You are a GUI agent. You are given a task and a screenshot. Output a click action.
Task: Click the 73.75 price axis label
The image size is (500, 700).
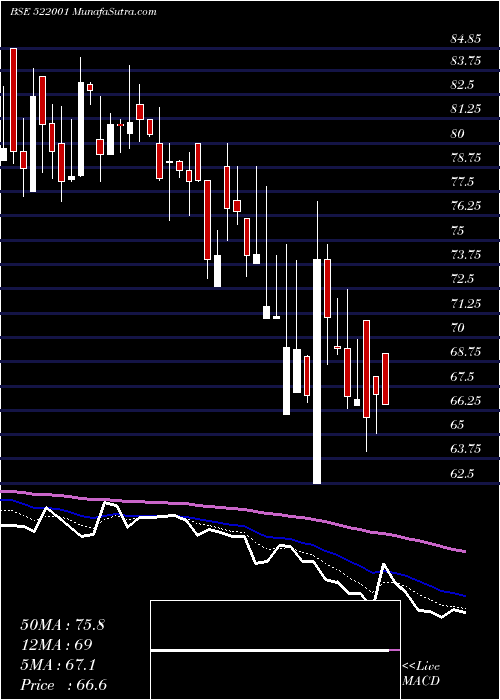click(x=466, y=255)
